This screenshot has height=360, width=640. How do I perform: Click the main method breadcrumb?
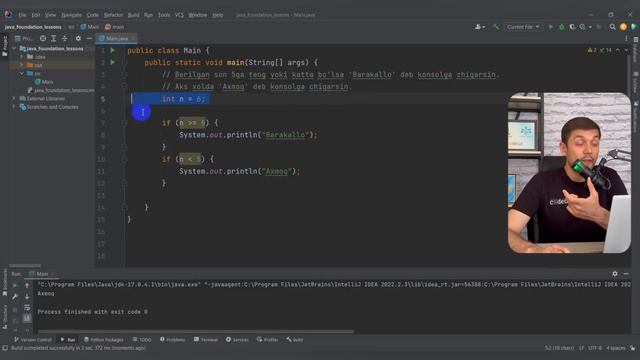pyautogui.click(x=115, y=27)
